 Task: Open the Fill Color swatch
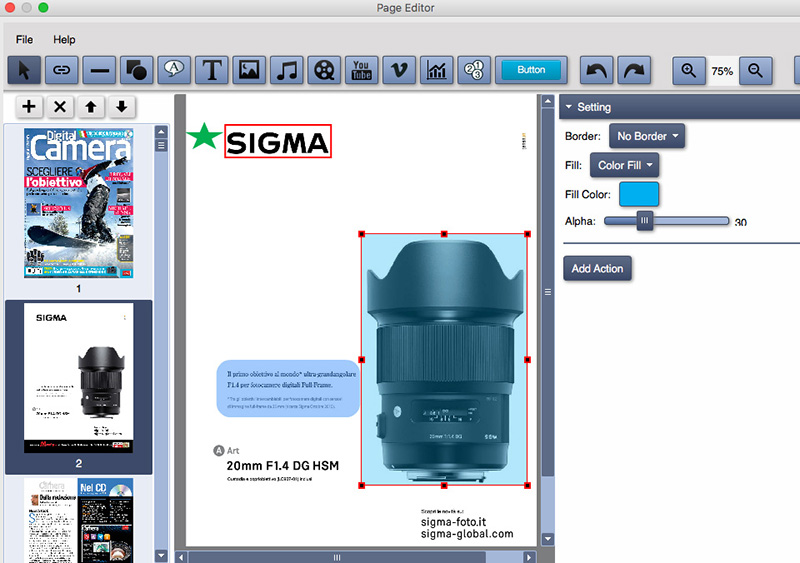(x=639, y=194)
